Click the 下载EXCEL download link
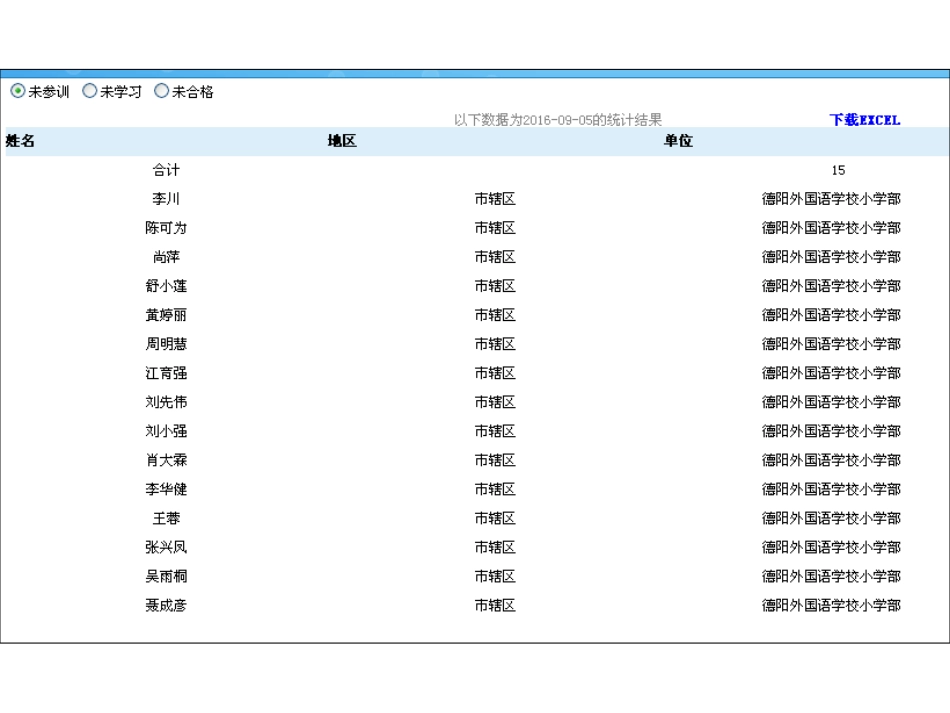 coord(865,120)
